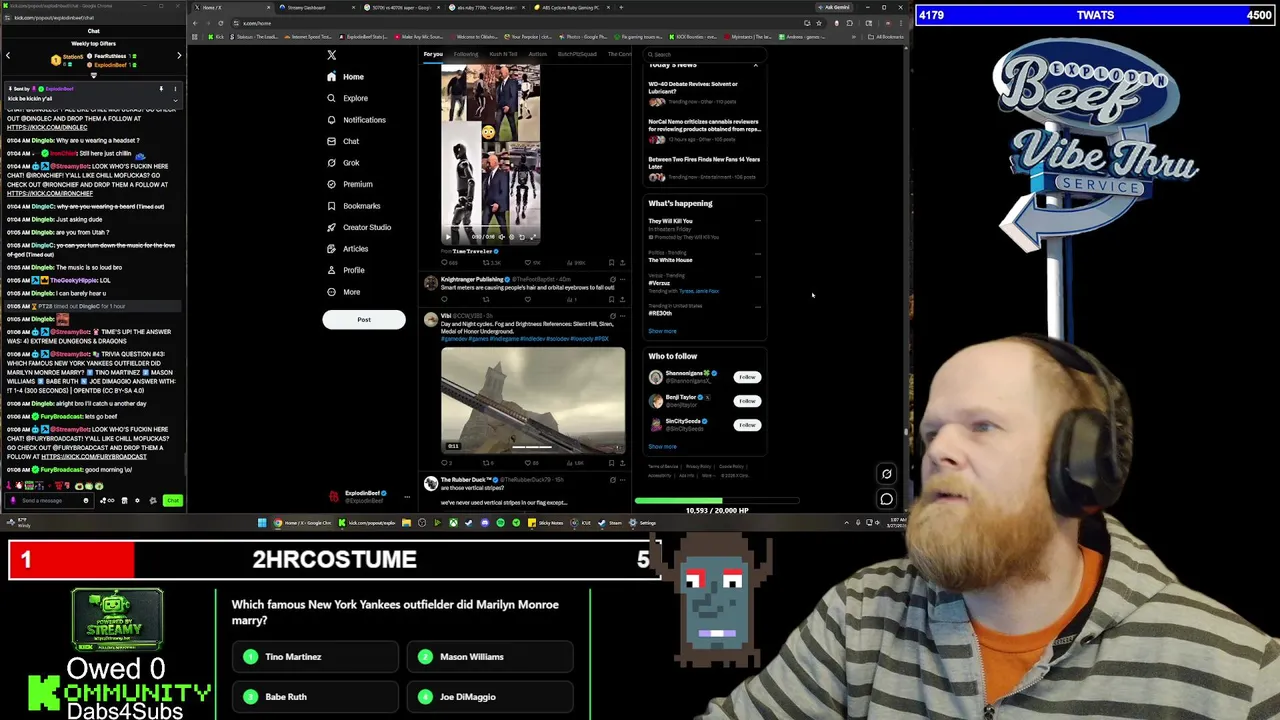1280x720 pixels.
Task: Play the Time Traveler video
Action: click(x=448, y=237)
